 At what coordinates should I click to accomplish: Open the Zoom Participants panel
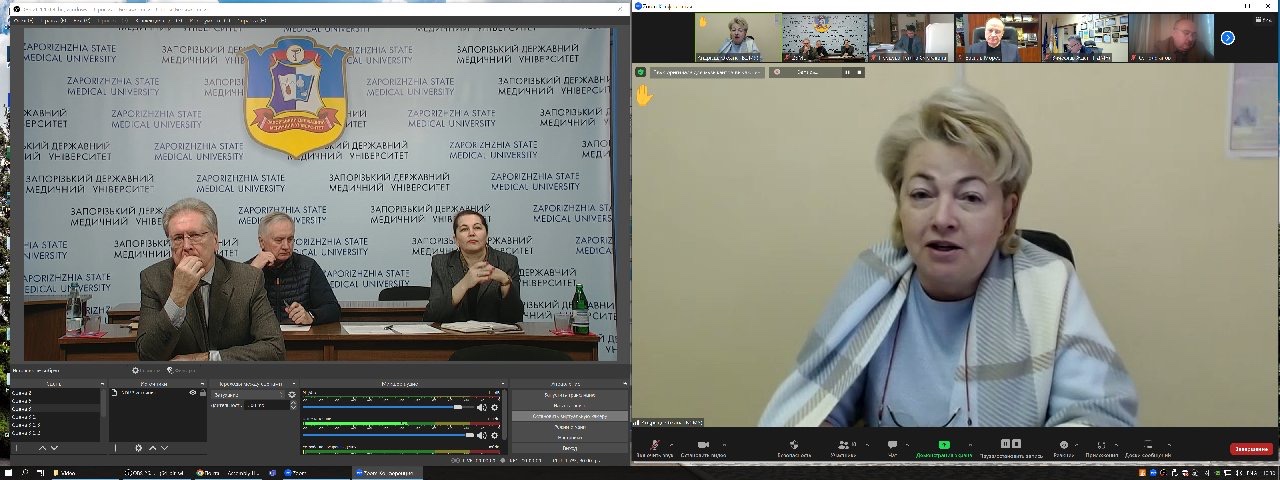845,444
